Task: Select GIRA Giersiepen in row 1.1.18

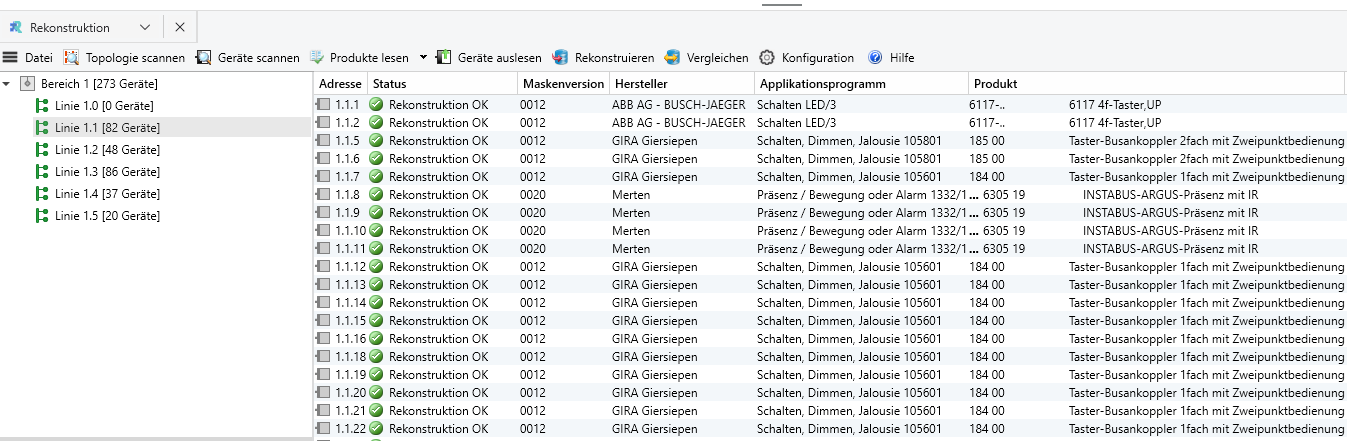Action: (655, 356)
